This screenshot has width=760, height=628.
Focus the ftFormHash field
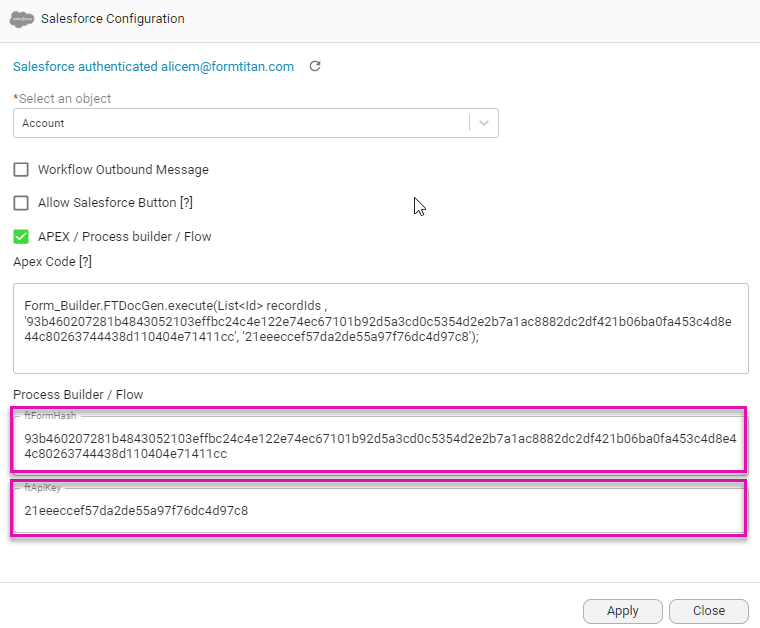(x=380, y=446)
